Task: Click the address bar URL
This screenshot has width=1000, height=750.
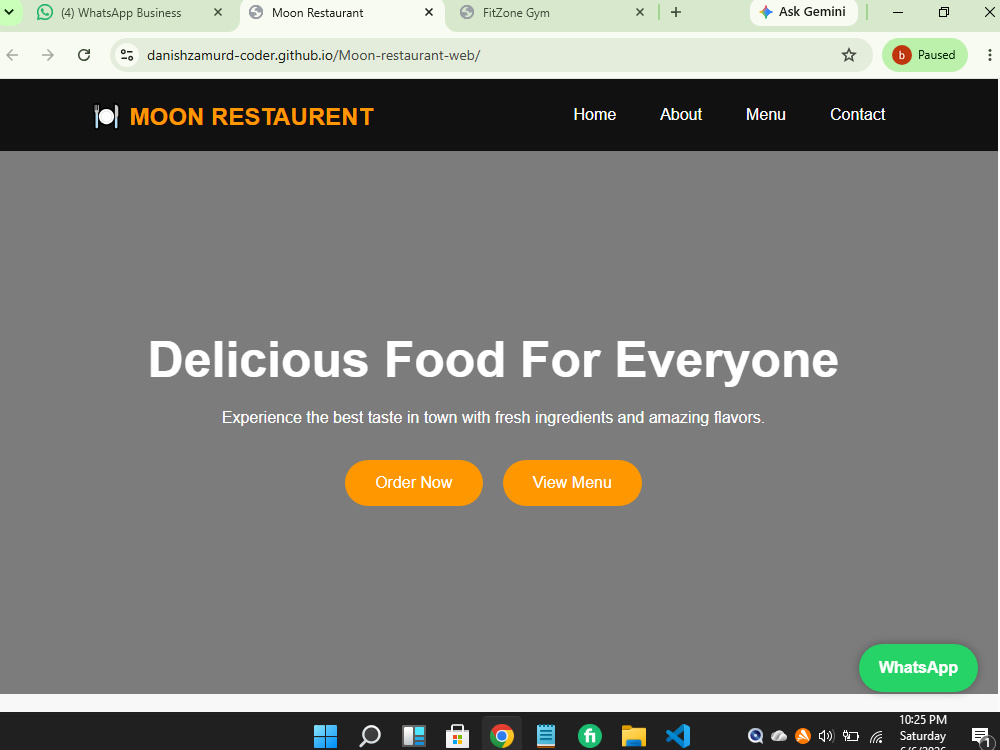Action: click(313, 55)
